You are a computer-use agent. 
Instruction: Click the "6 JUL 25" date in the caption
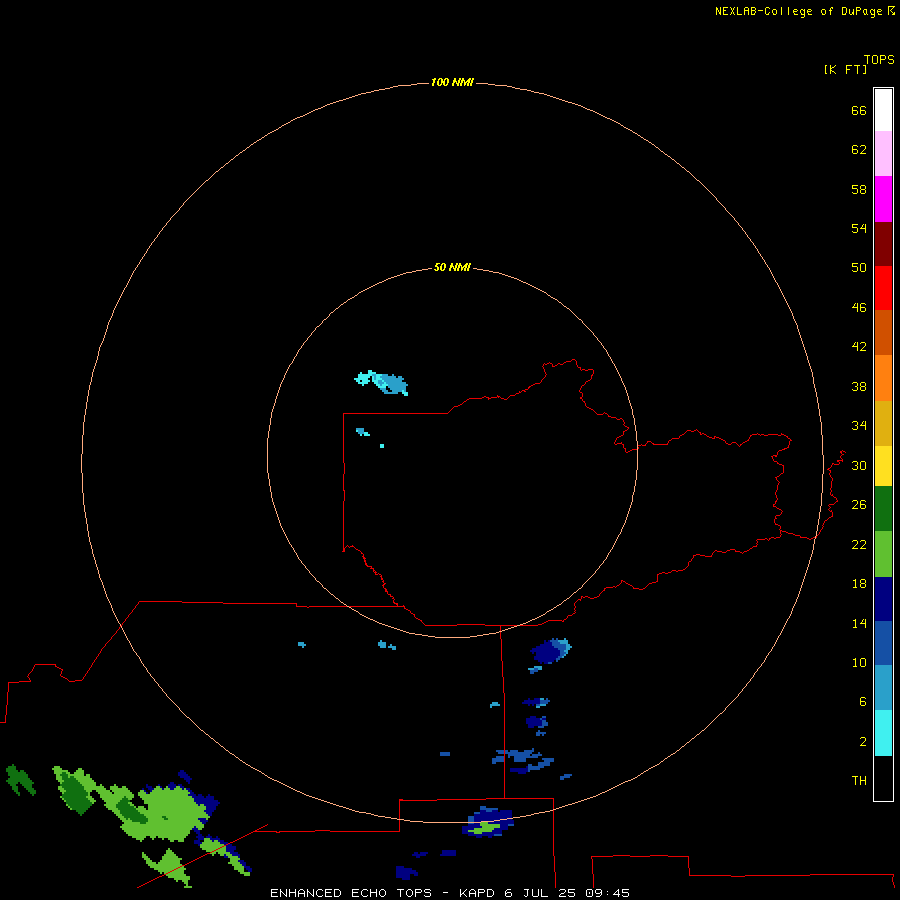pyautogui.click(x=540, y=893)
